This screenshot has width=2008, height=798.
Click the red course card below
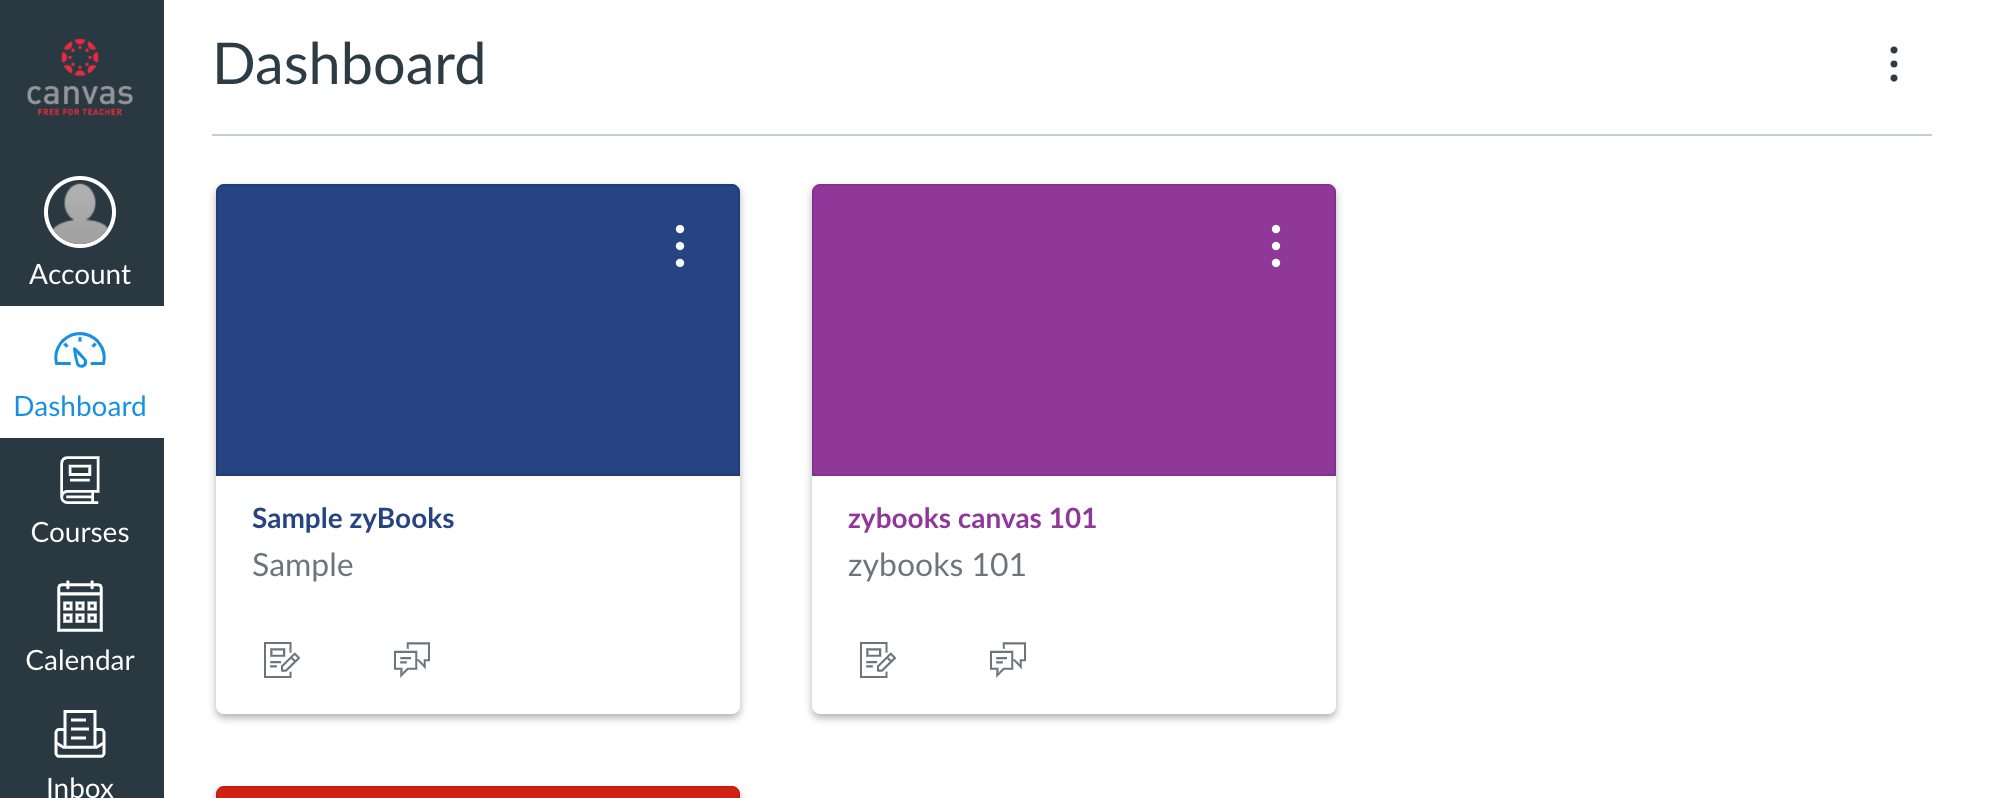[478, 792]
